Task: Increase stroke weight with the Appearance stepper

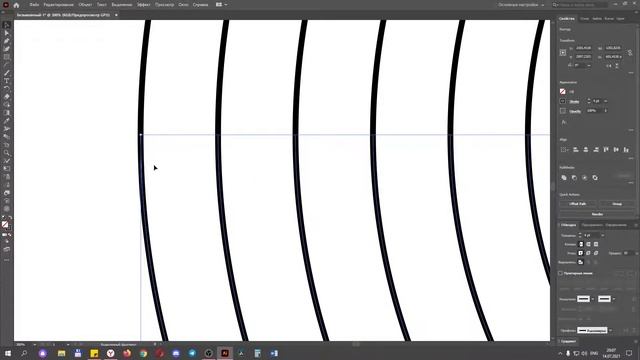Action: point(589,100)
